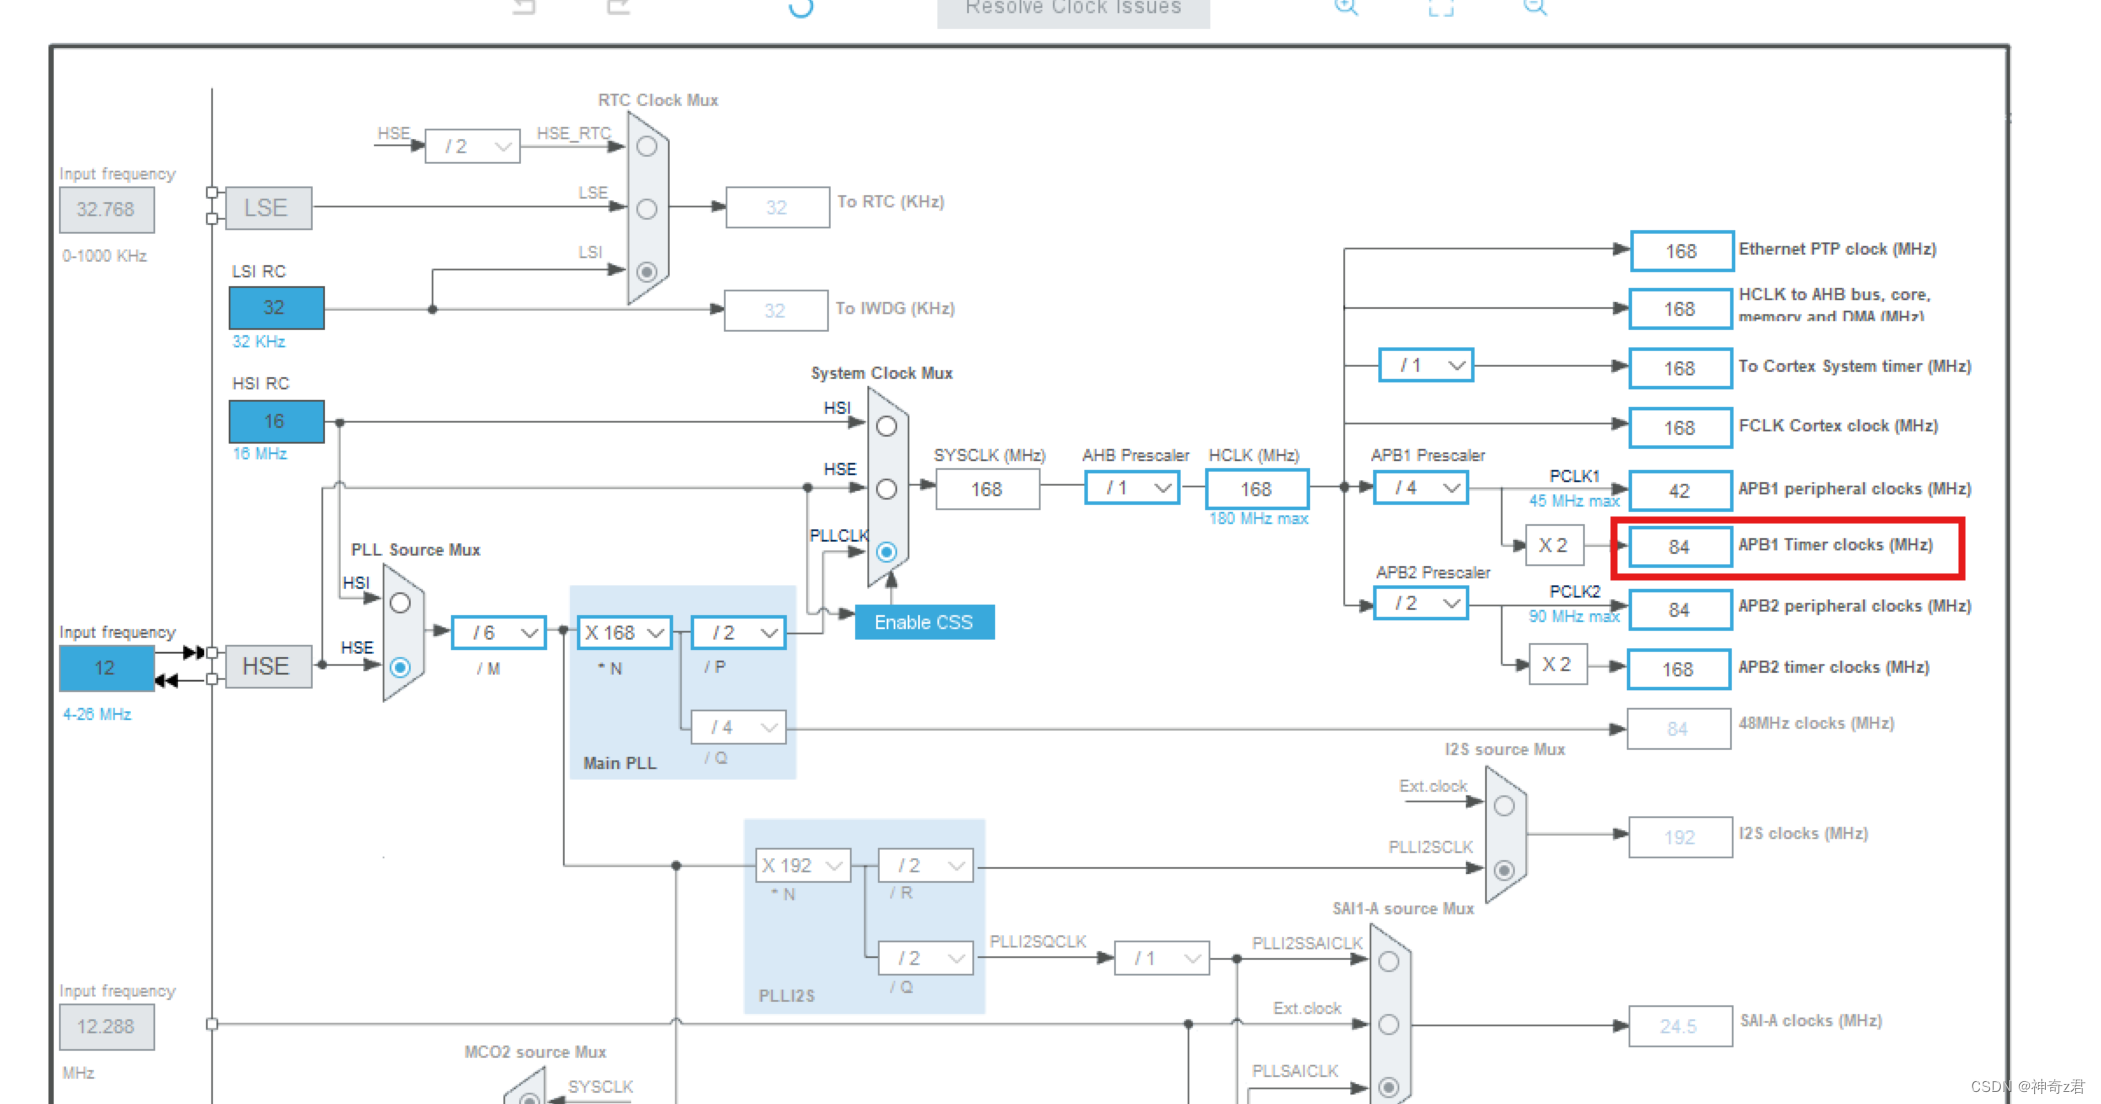Viewport: 2101px width, 1104px height.
Task: Click the blue refresh circle icon
Action: (801, 8)
